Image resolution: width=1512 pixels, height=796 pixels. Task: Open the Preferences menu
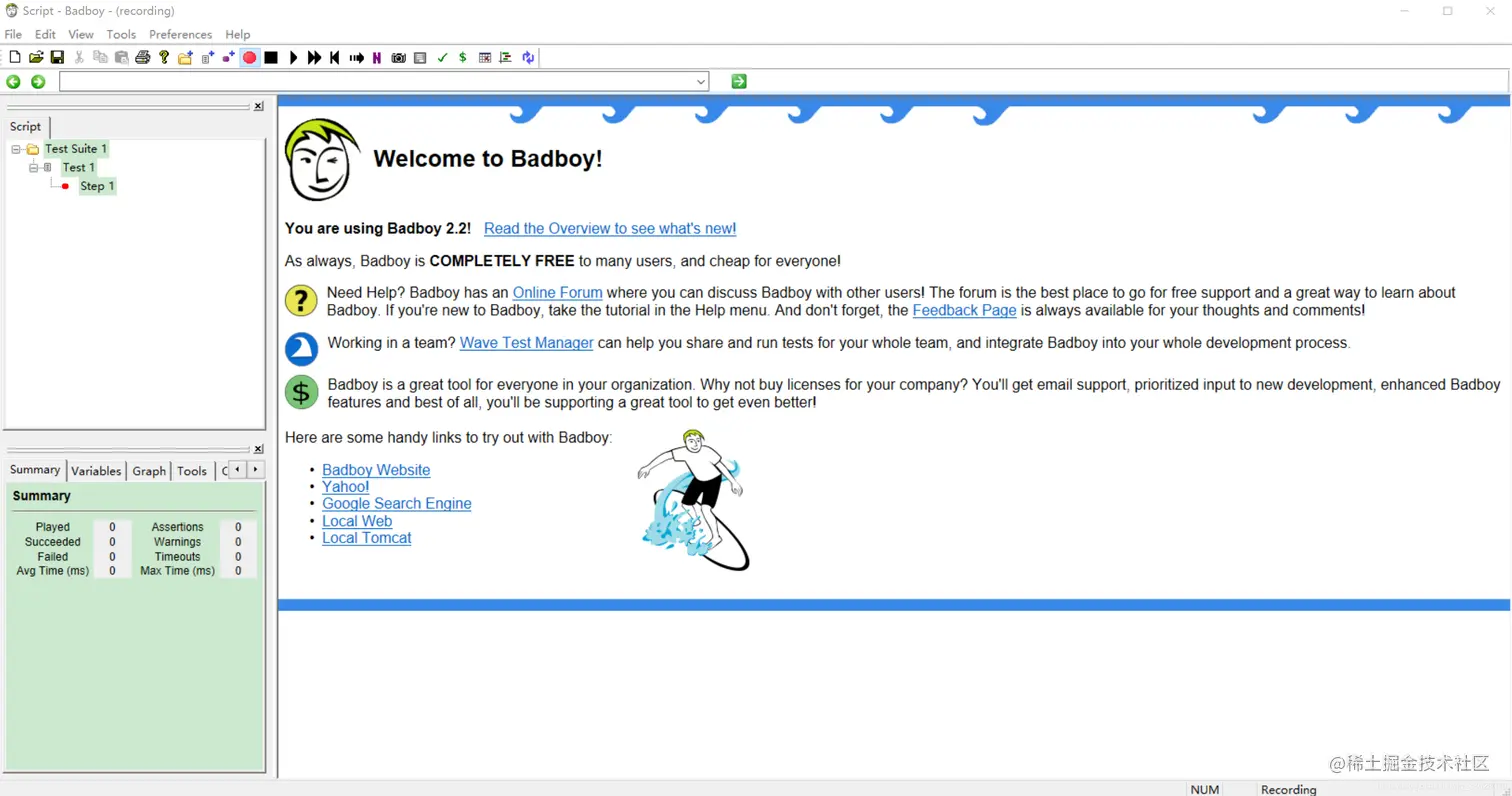[x=181, y=34]
